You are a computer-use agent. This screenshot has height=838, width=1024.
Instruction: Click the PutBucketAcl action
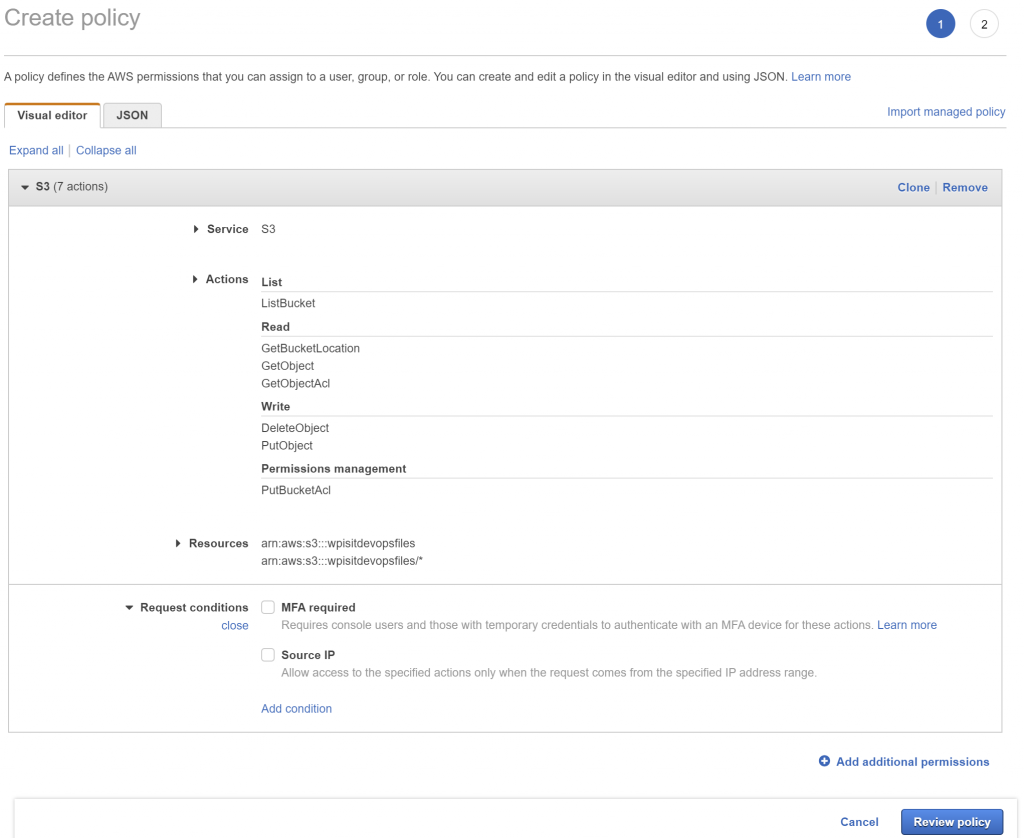pyautogui.click(x=296, y=490)
